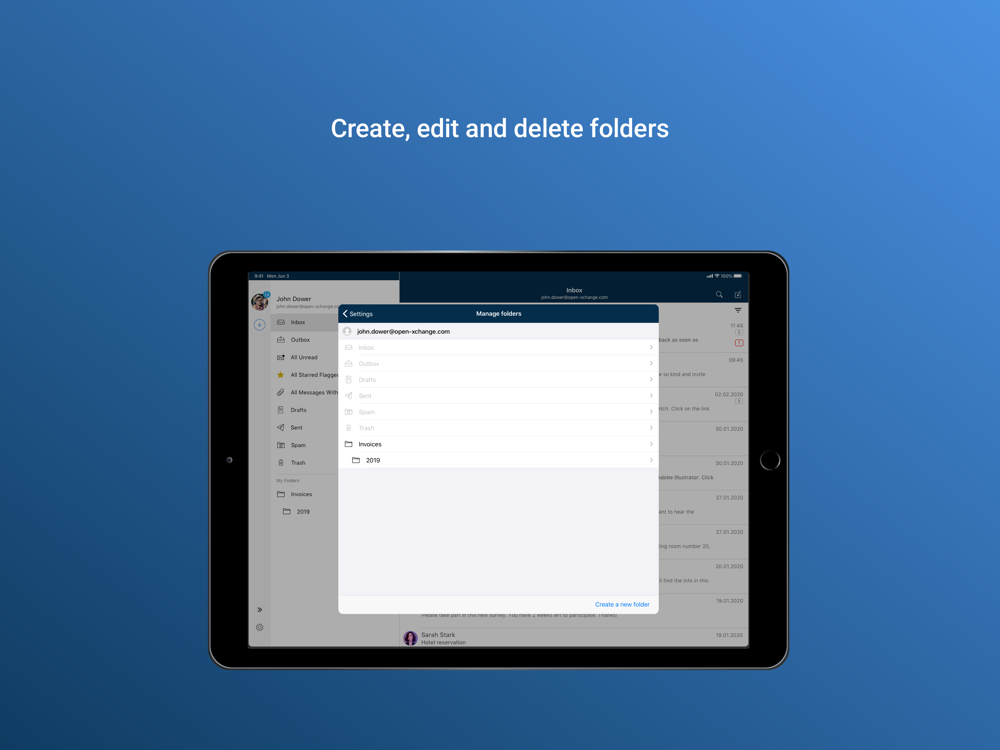Add account with plus circle icon
This screenshot has width=1000, height=750.
[260, 325]
